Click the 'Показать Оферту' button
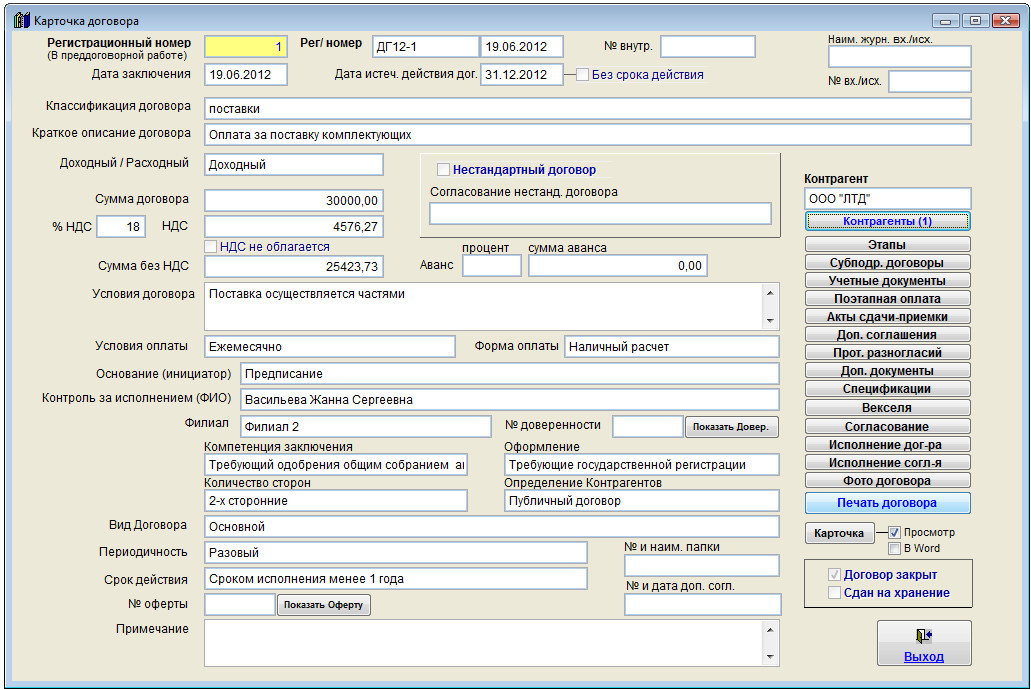This screenshot has height=690, width=1031. [323, 605]
